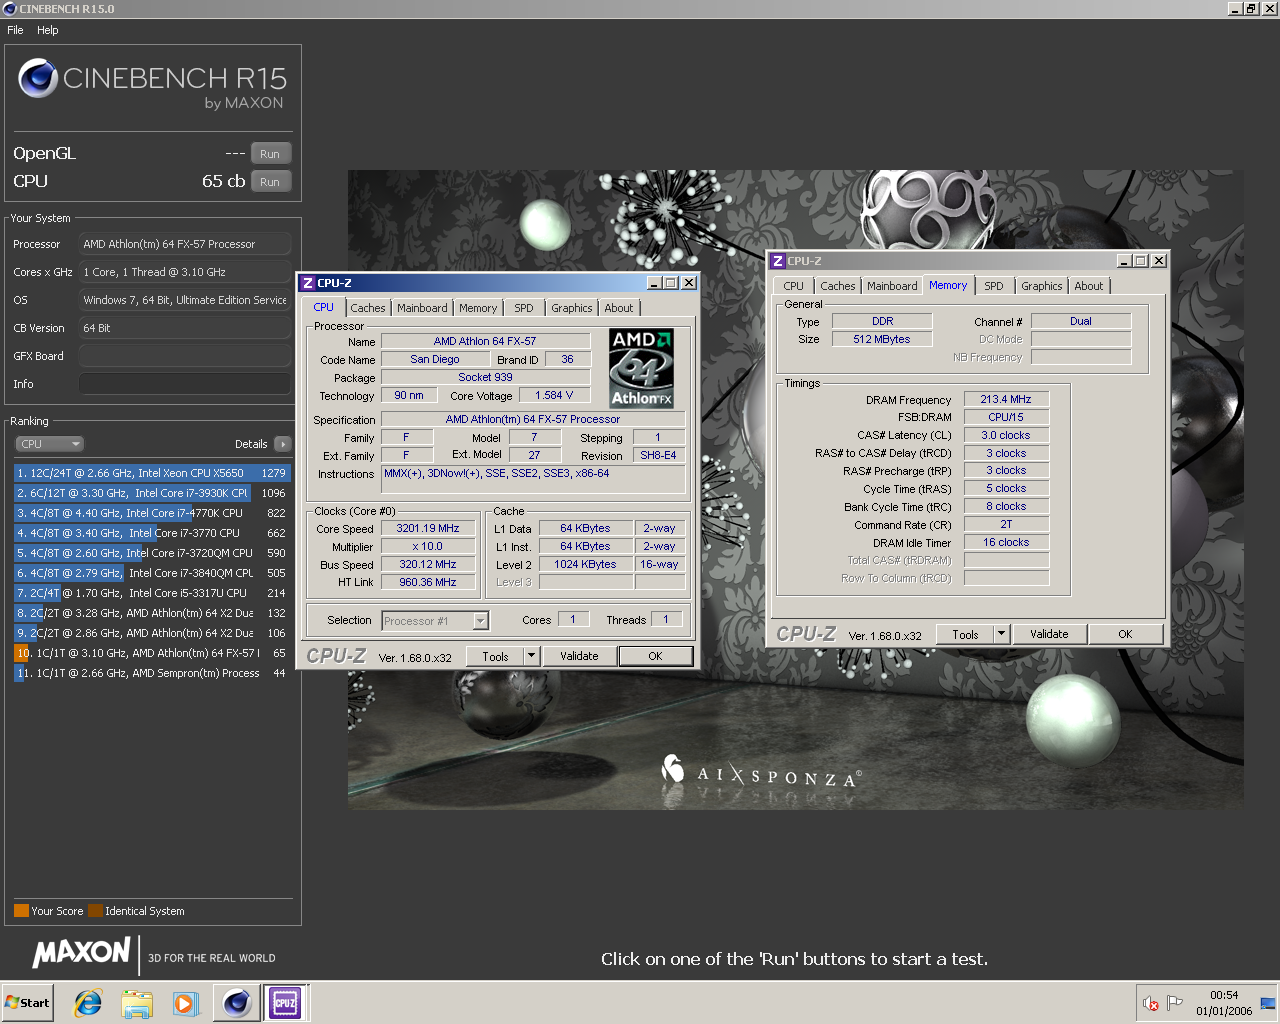Open About tab in left CPU-Z
The width and height of the screenshot is (1280, 1024).
pyautogui.click(x=619, y=308)
